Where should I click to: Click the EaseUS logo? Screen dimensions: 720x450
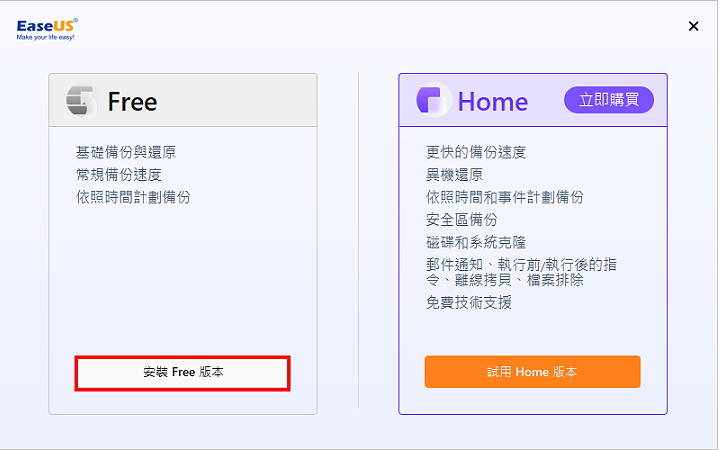[47, 29]
